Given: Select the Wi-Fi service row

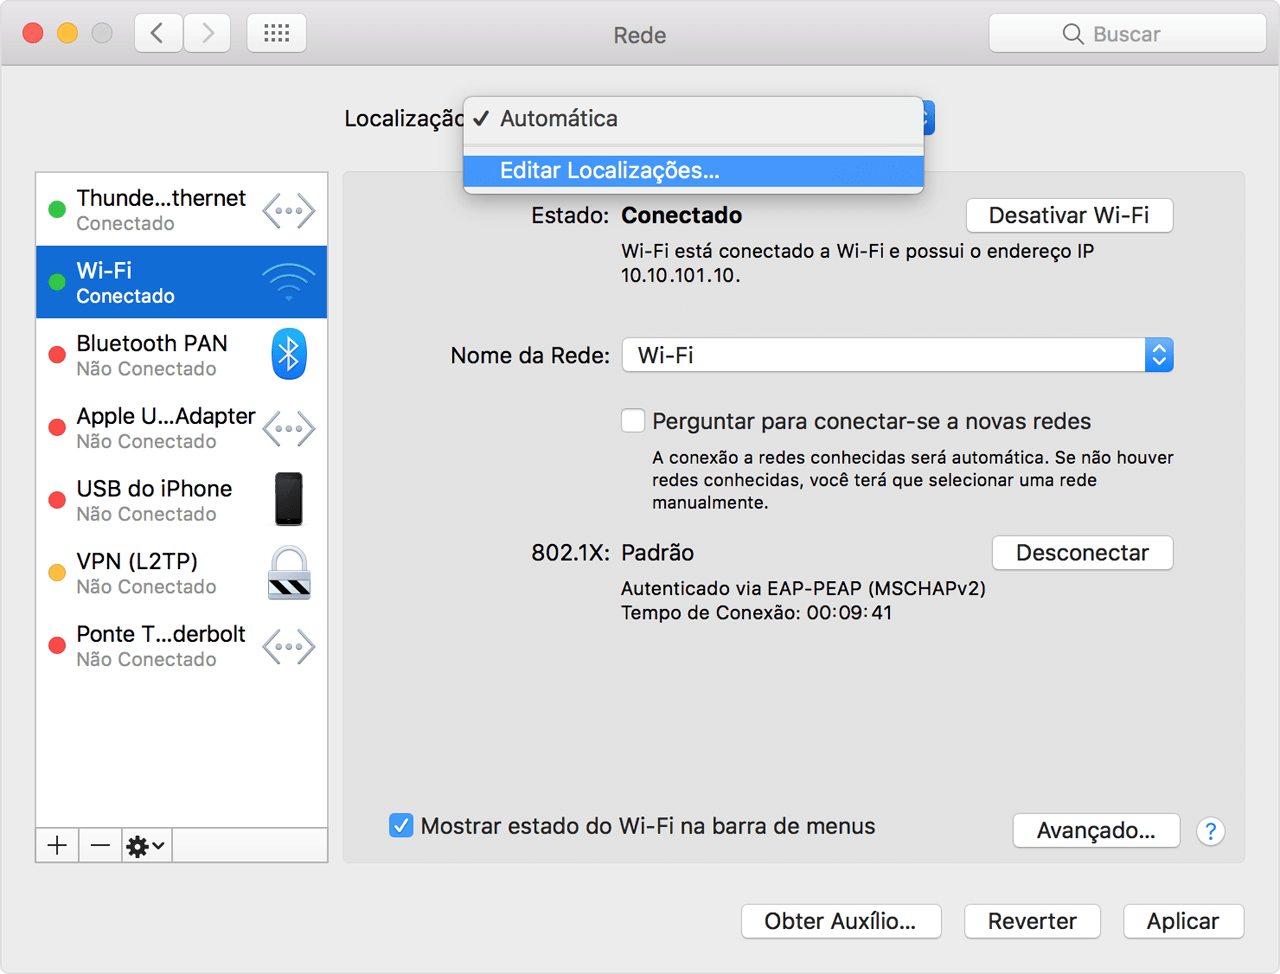Looking at the screenshot, I should pyautogui.click(x=182, y=282).
